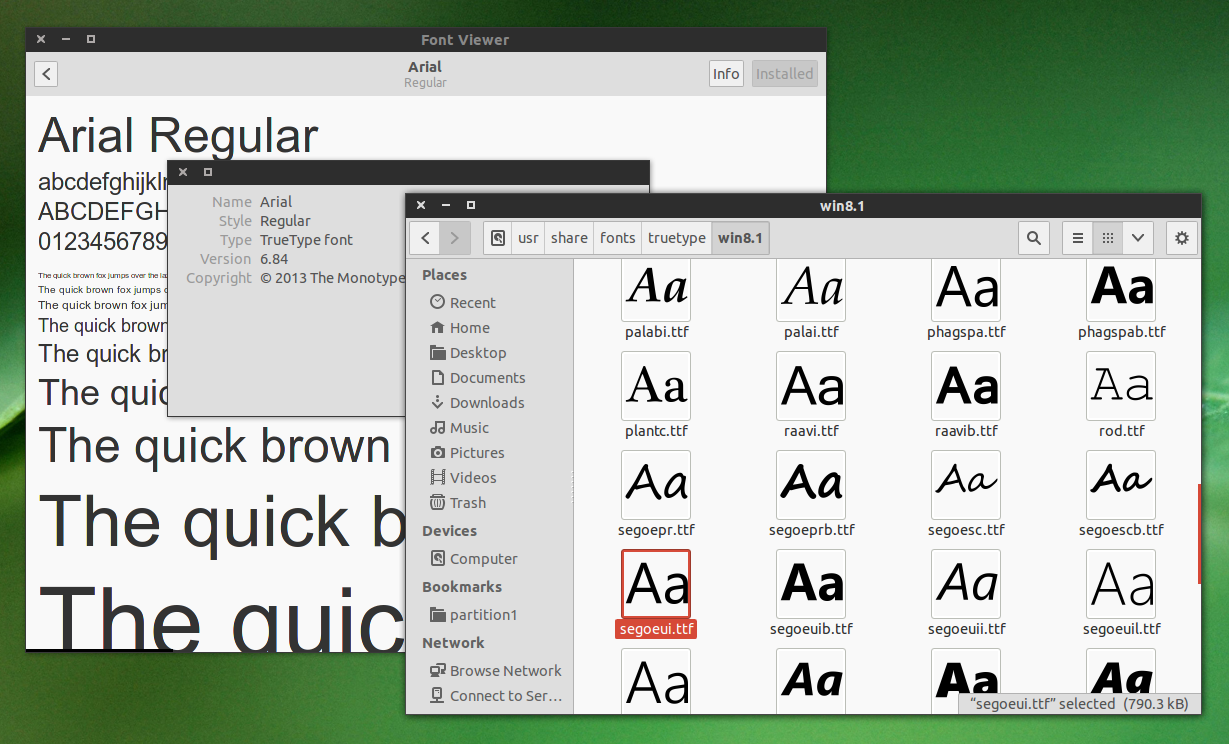
Task: Select Browse Network in sidebar
Action: [496, 670]
